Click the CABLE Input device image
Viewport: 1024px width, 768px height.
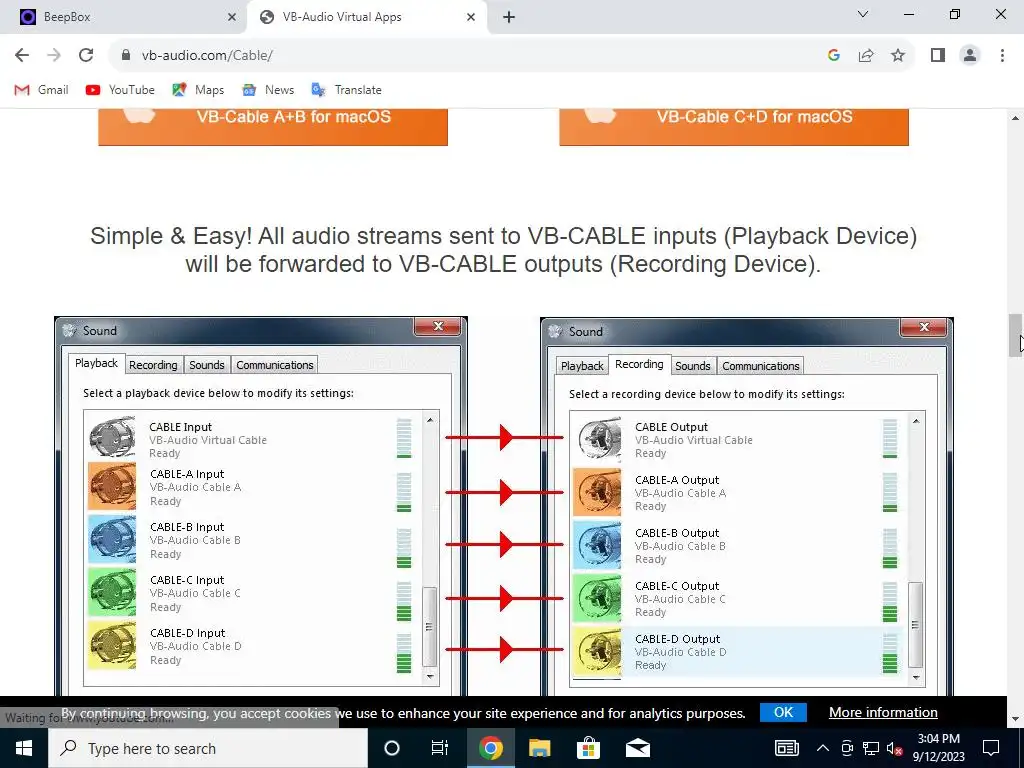(x=112, y=436)
